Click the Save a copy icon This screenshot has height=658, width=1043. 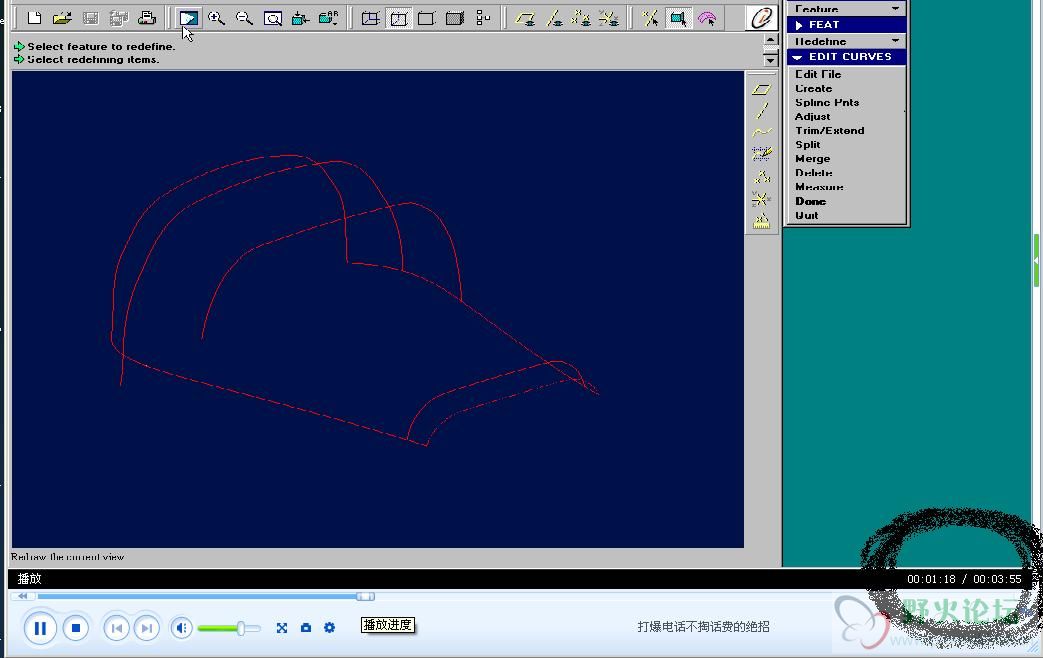118,19
